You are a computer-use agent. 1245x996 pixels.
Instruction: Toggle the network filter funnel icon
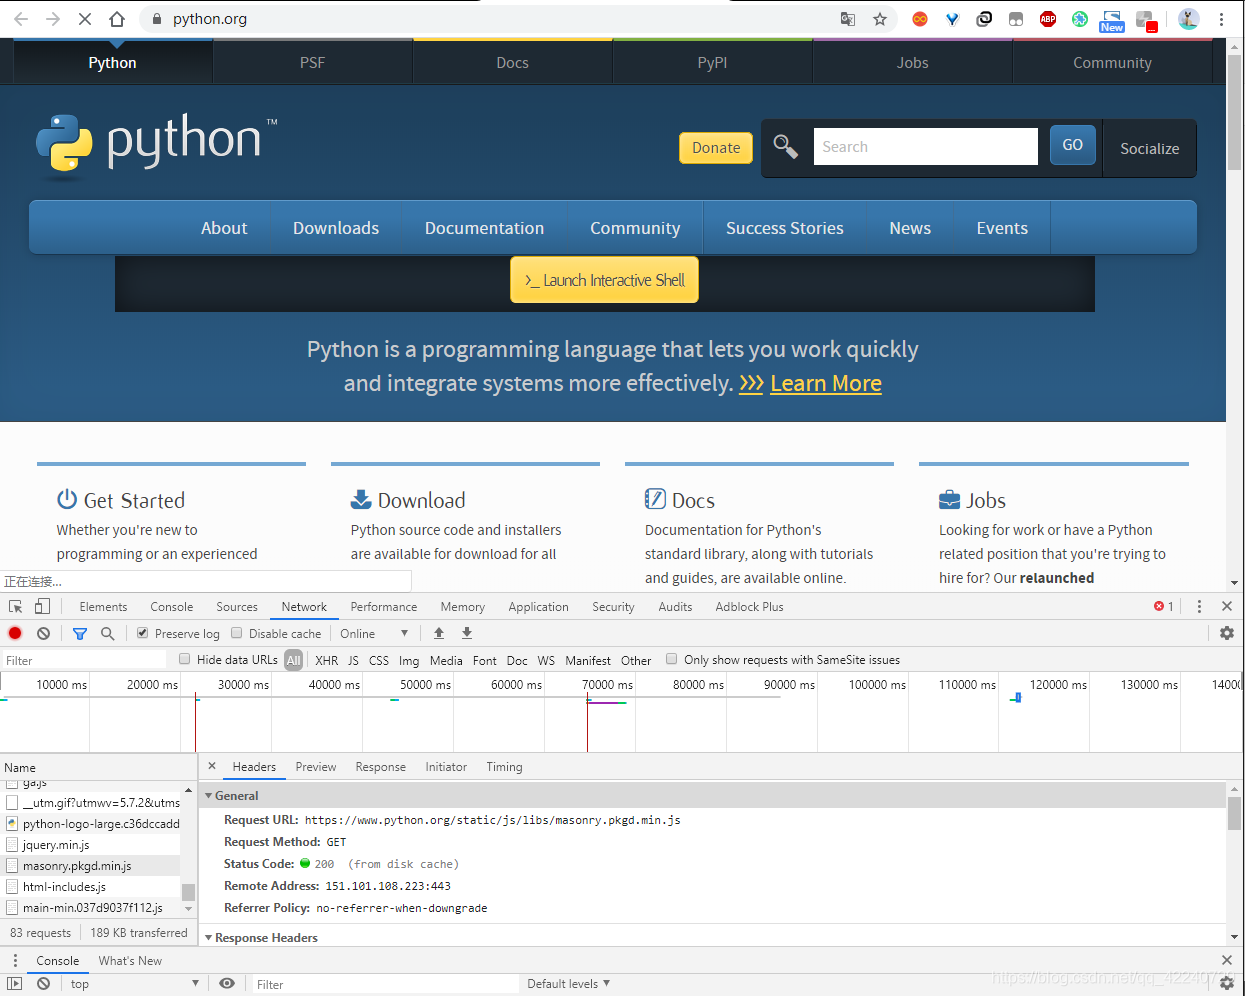tap(80, 633)
